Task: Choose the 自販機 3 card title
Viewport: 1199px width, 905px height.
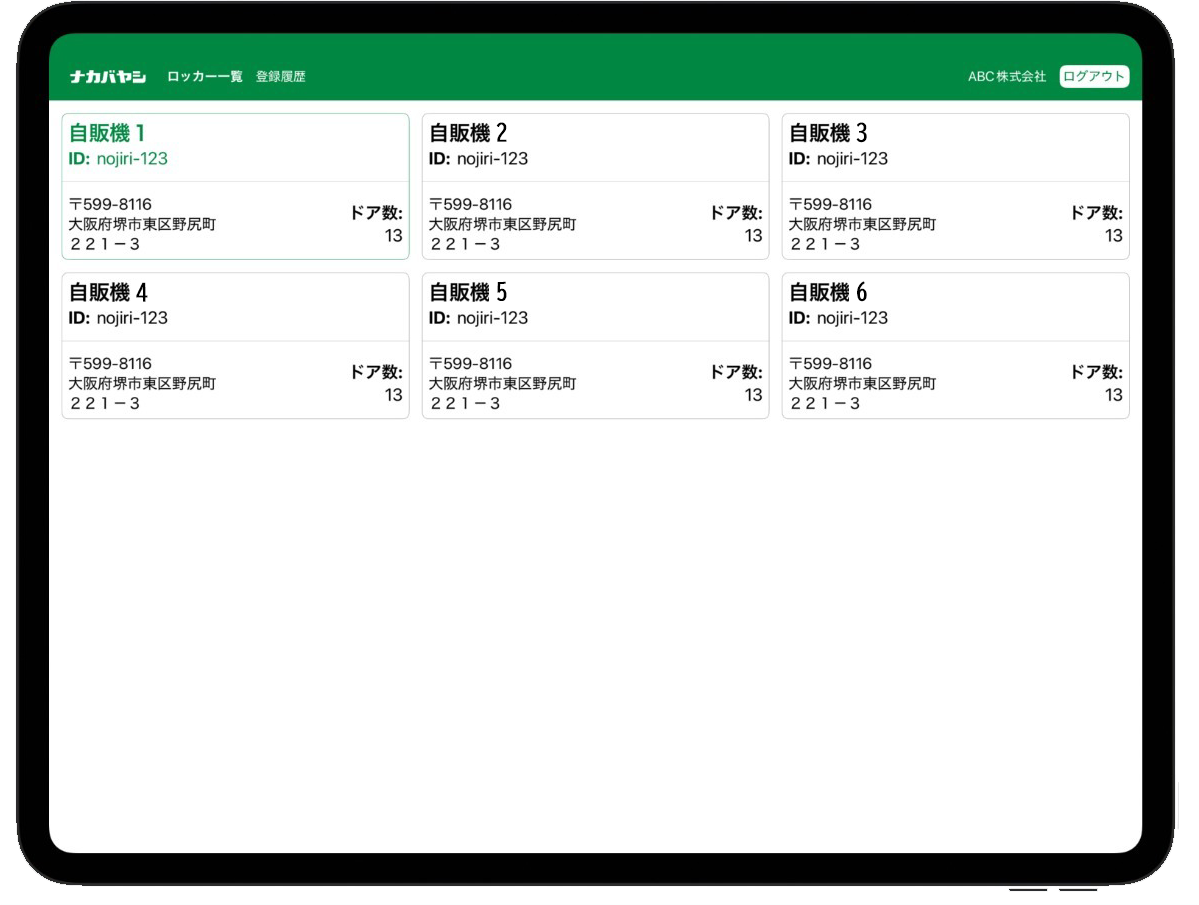Action: coord(827,133)
